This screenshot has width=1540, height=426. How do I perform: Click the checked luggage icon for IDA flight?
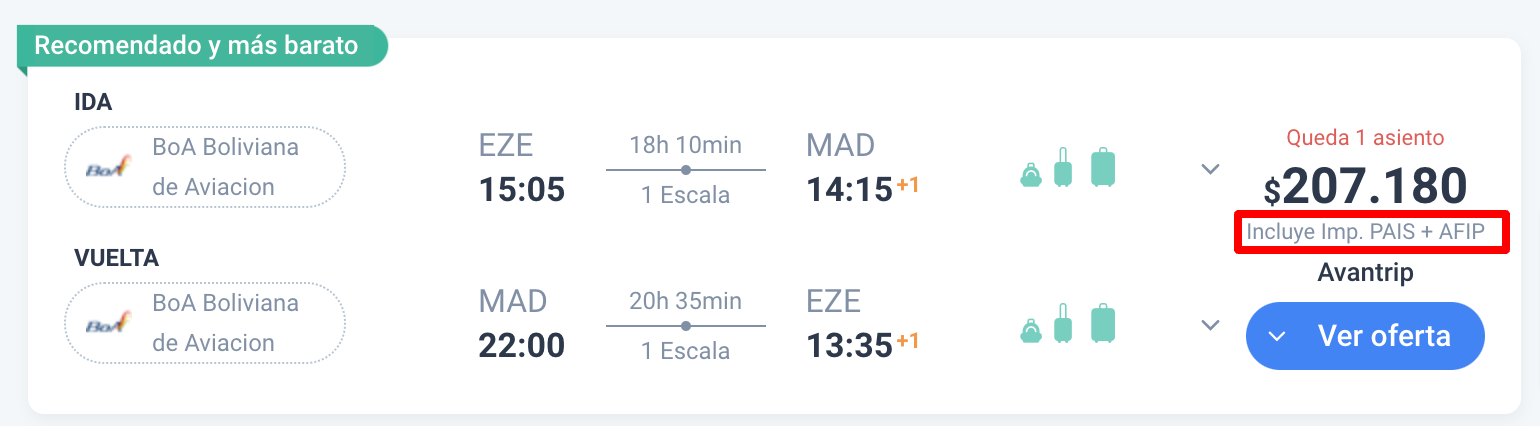[1102, 167]
